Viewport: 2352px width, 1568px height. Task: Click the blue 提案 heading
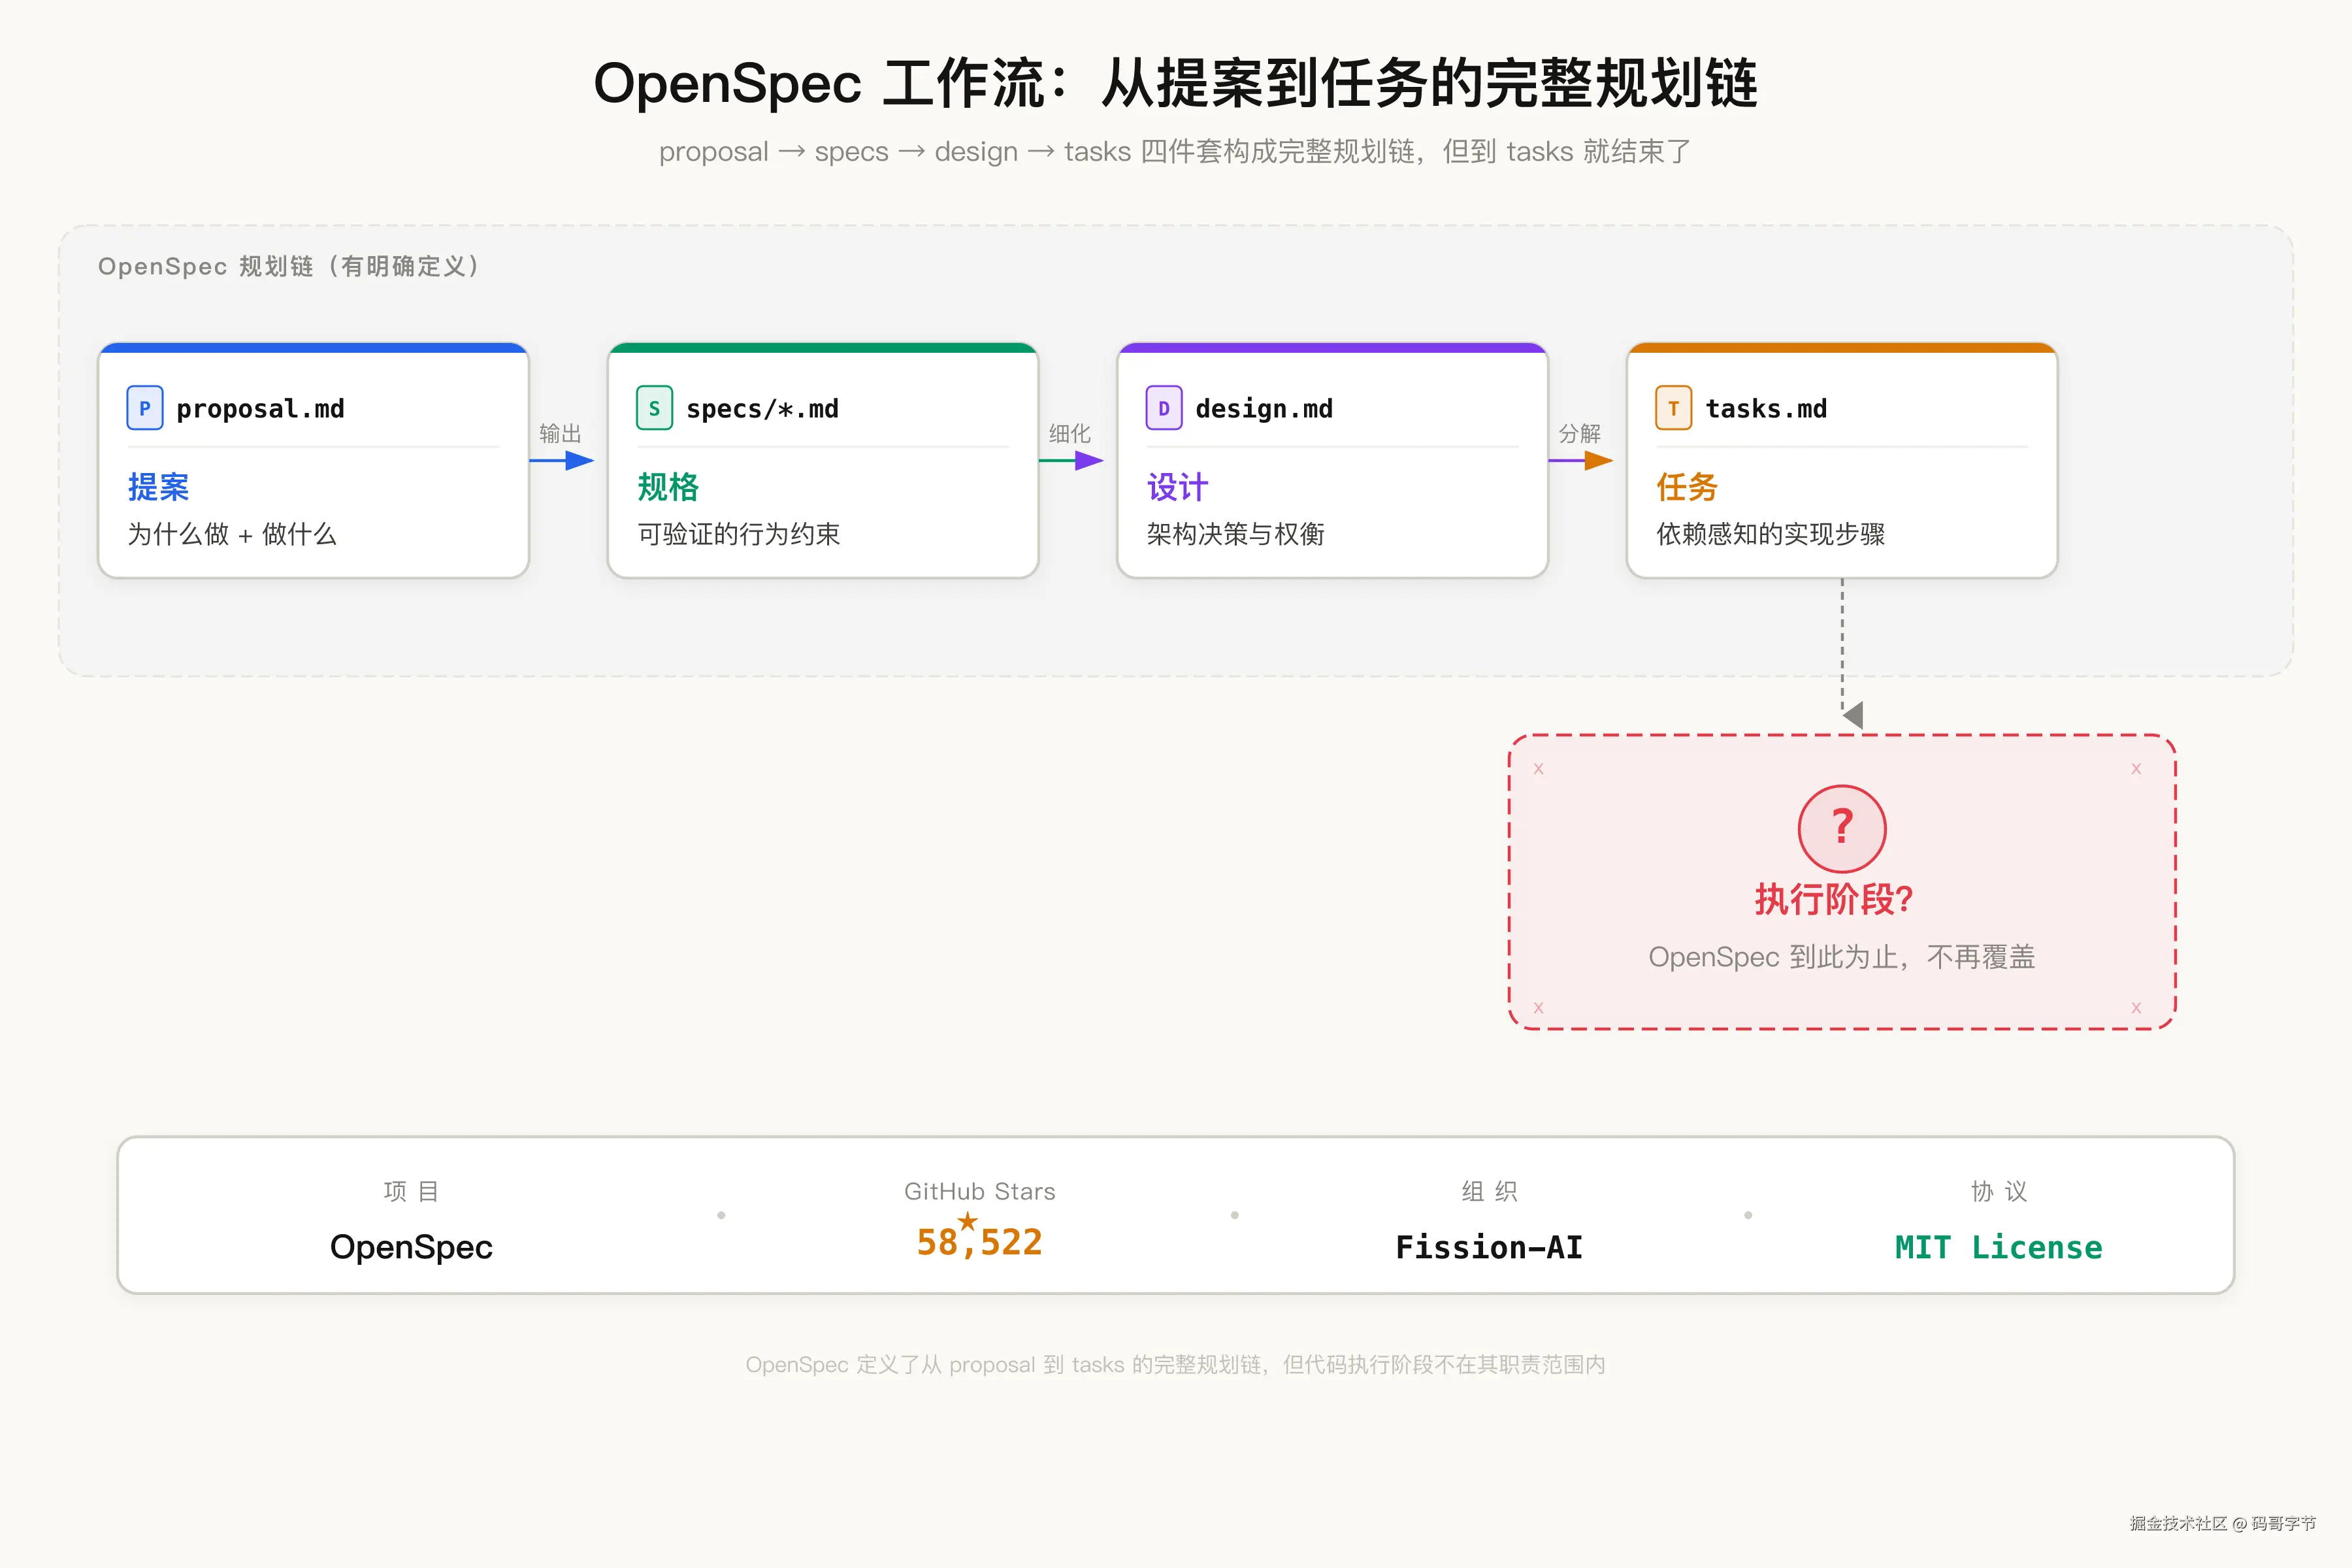158,487
